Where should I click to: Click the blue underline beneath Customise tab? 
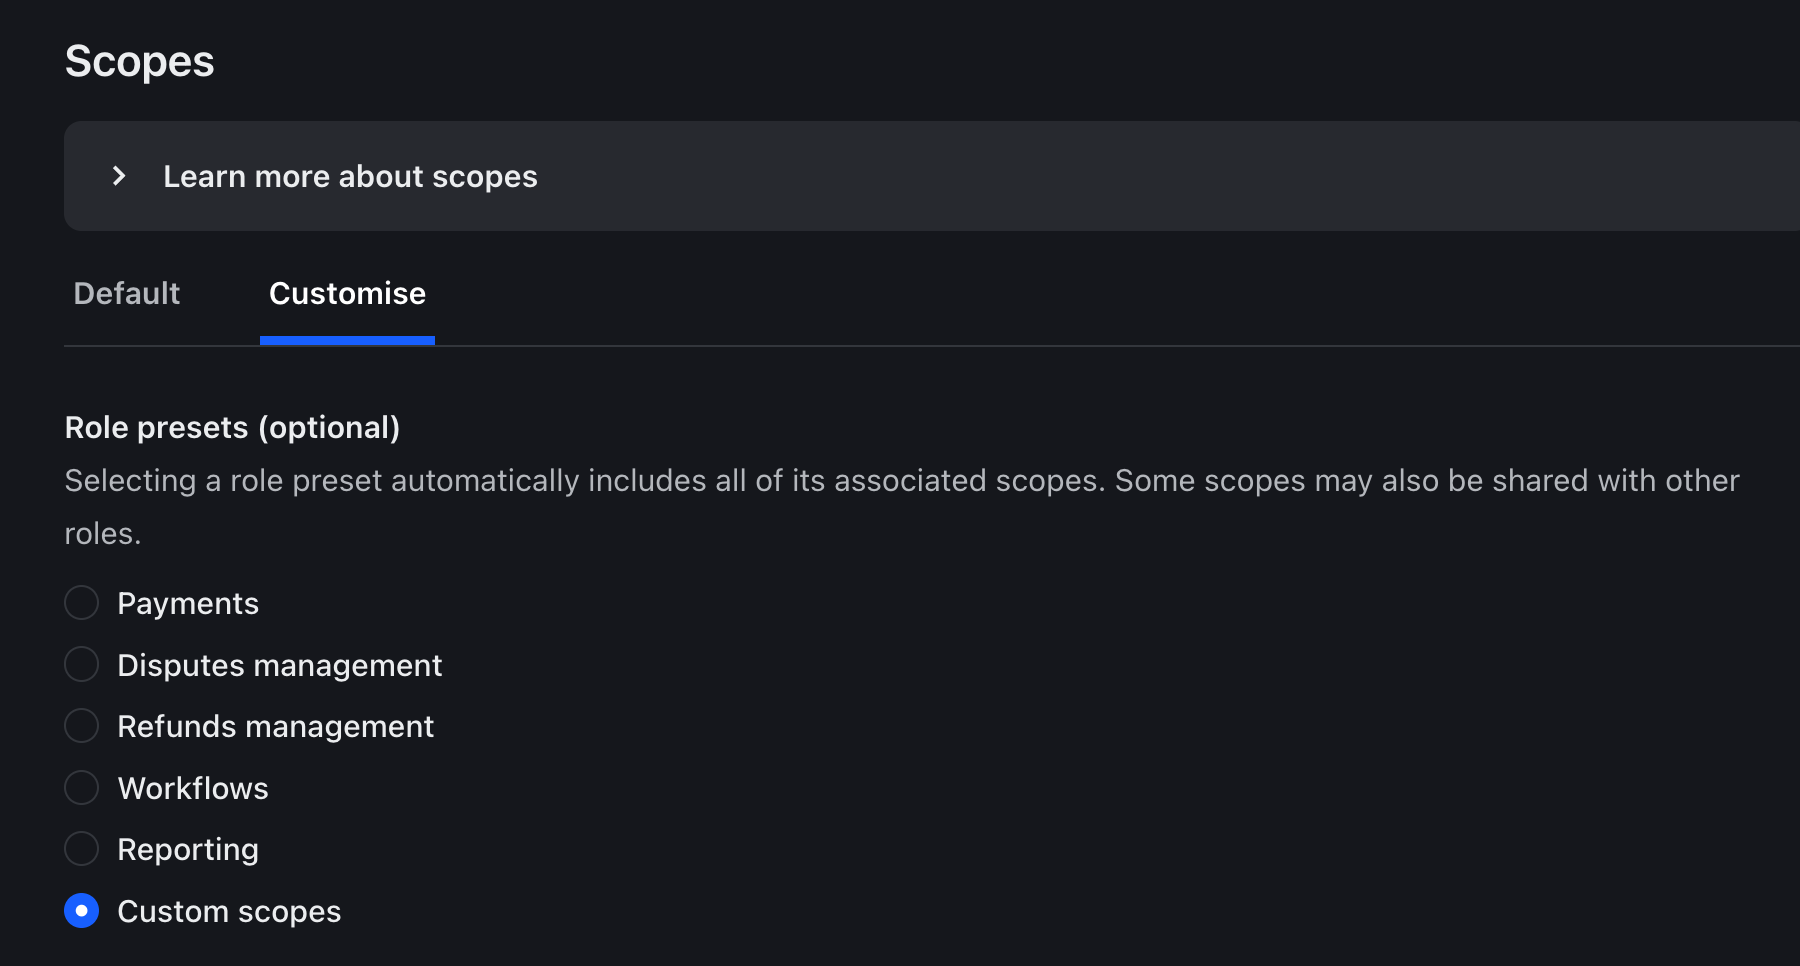tap(347, 341)
